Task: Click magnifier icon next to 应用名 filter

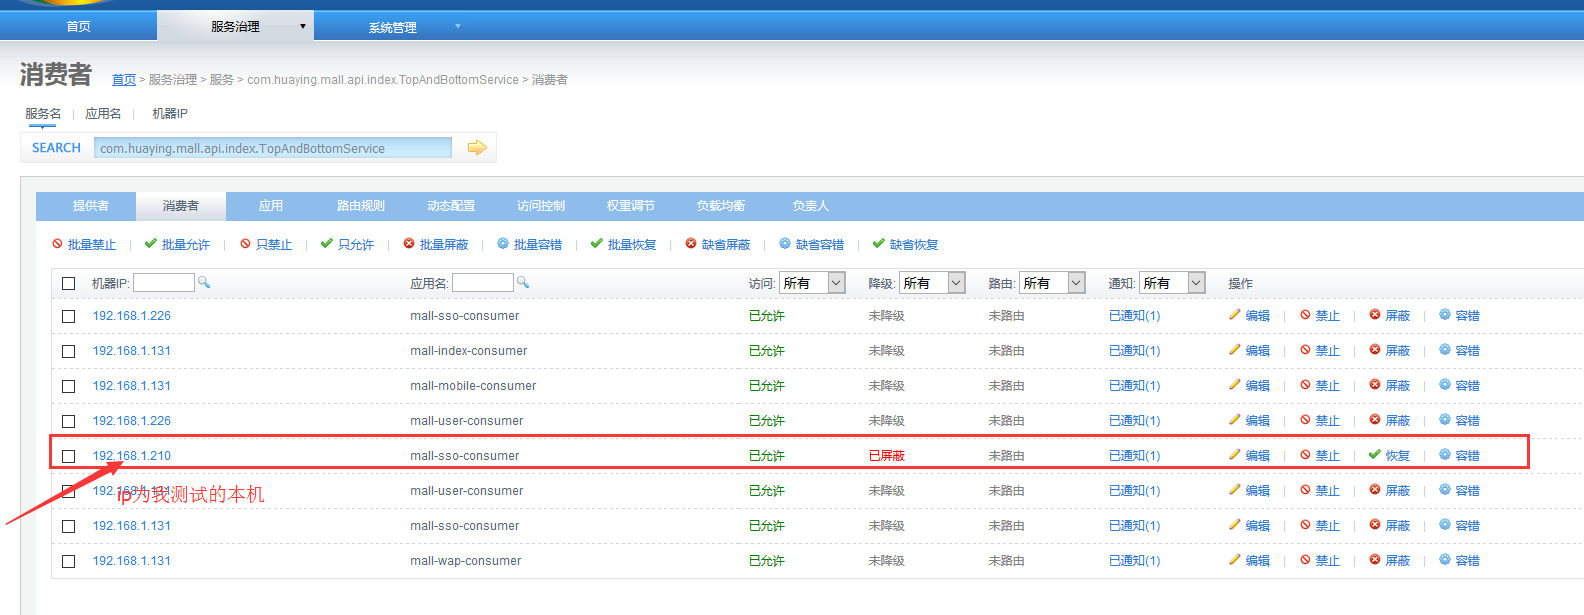Action: coord(522,282)
